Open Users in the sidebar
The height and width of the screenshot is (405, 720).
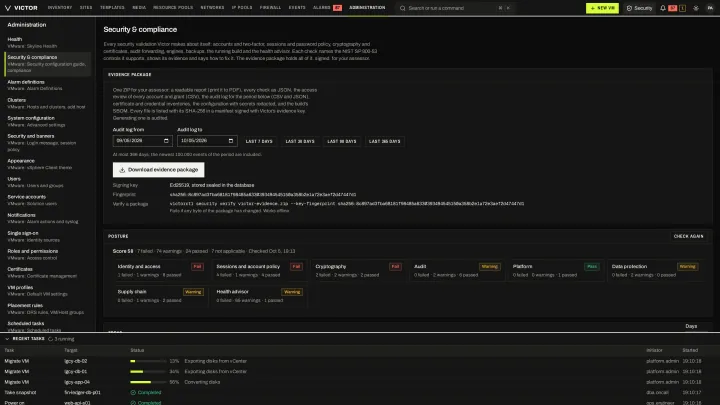point(47,182)
